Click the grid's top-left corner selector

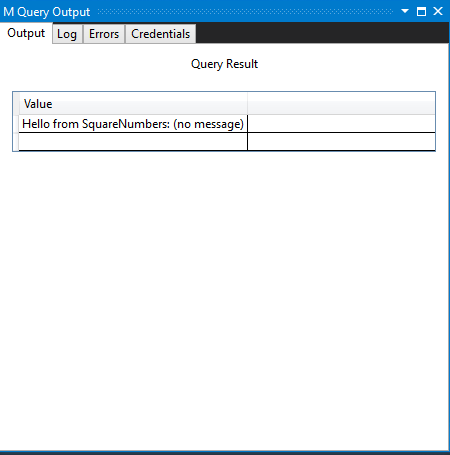16,104
